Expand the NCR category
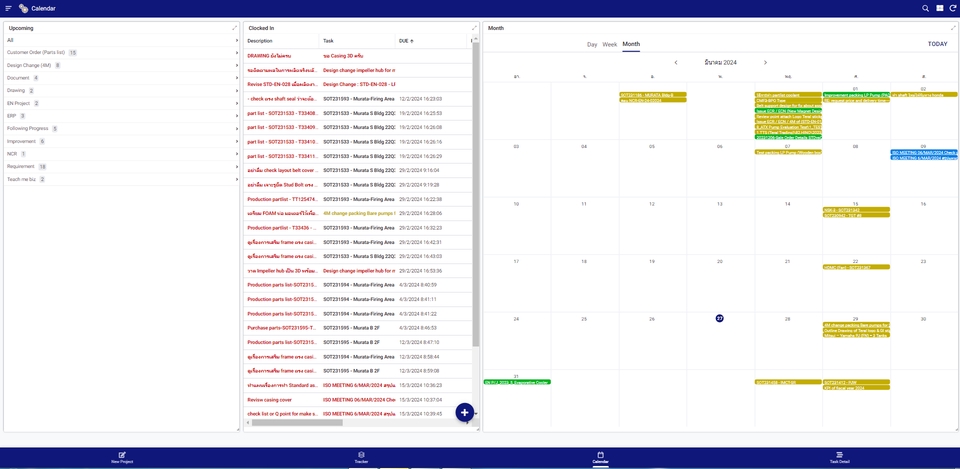The height and width of the screenshot is (469, 960). (121, 154)
